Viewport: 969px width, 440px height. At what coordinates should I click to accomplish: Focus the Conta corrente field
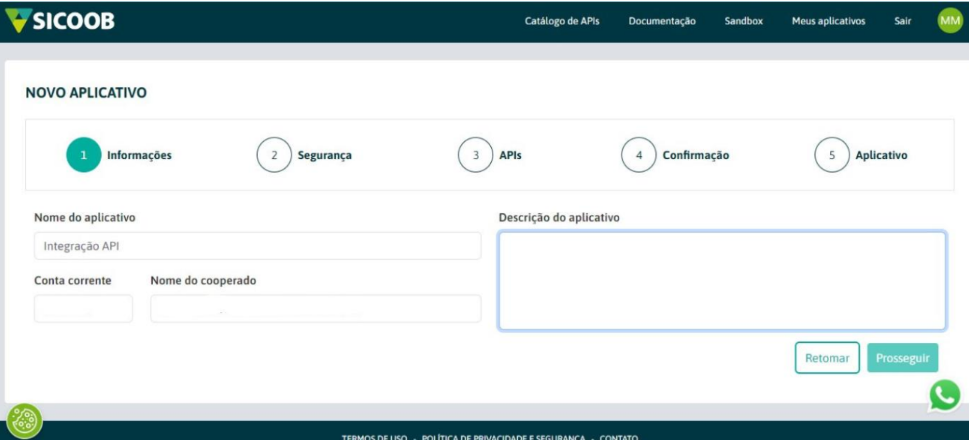(83, 308)
